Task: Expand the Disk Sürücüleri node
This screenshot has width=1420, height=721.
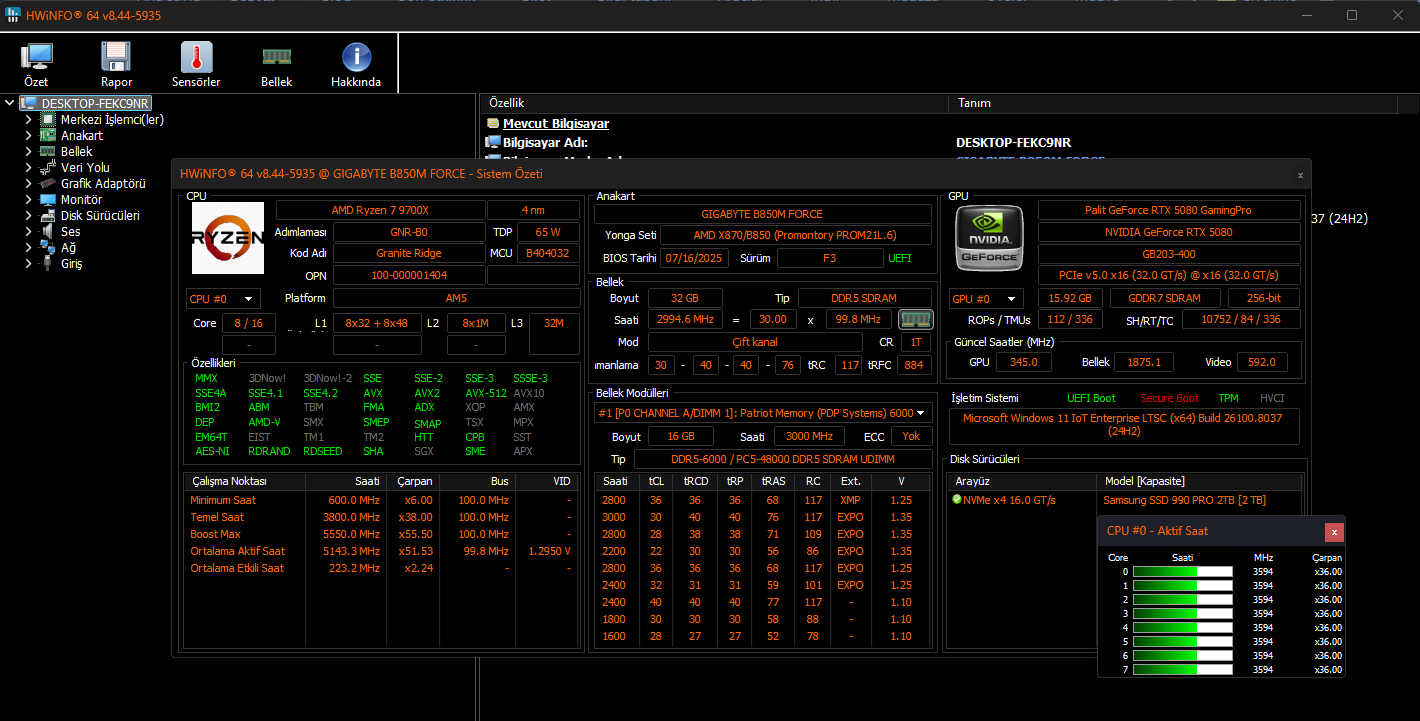Action: tap(28, 215)
